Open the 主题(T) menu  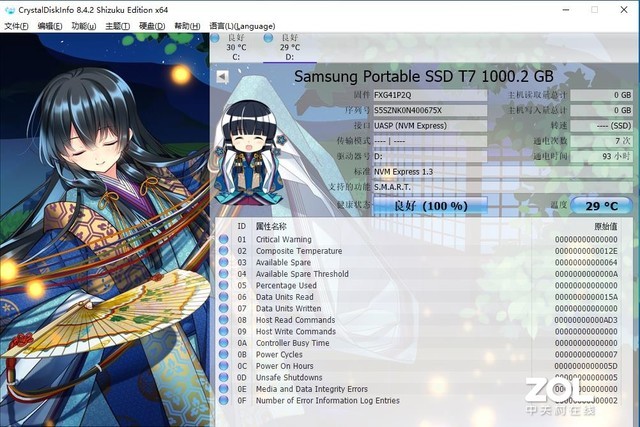[118, 26]
